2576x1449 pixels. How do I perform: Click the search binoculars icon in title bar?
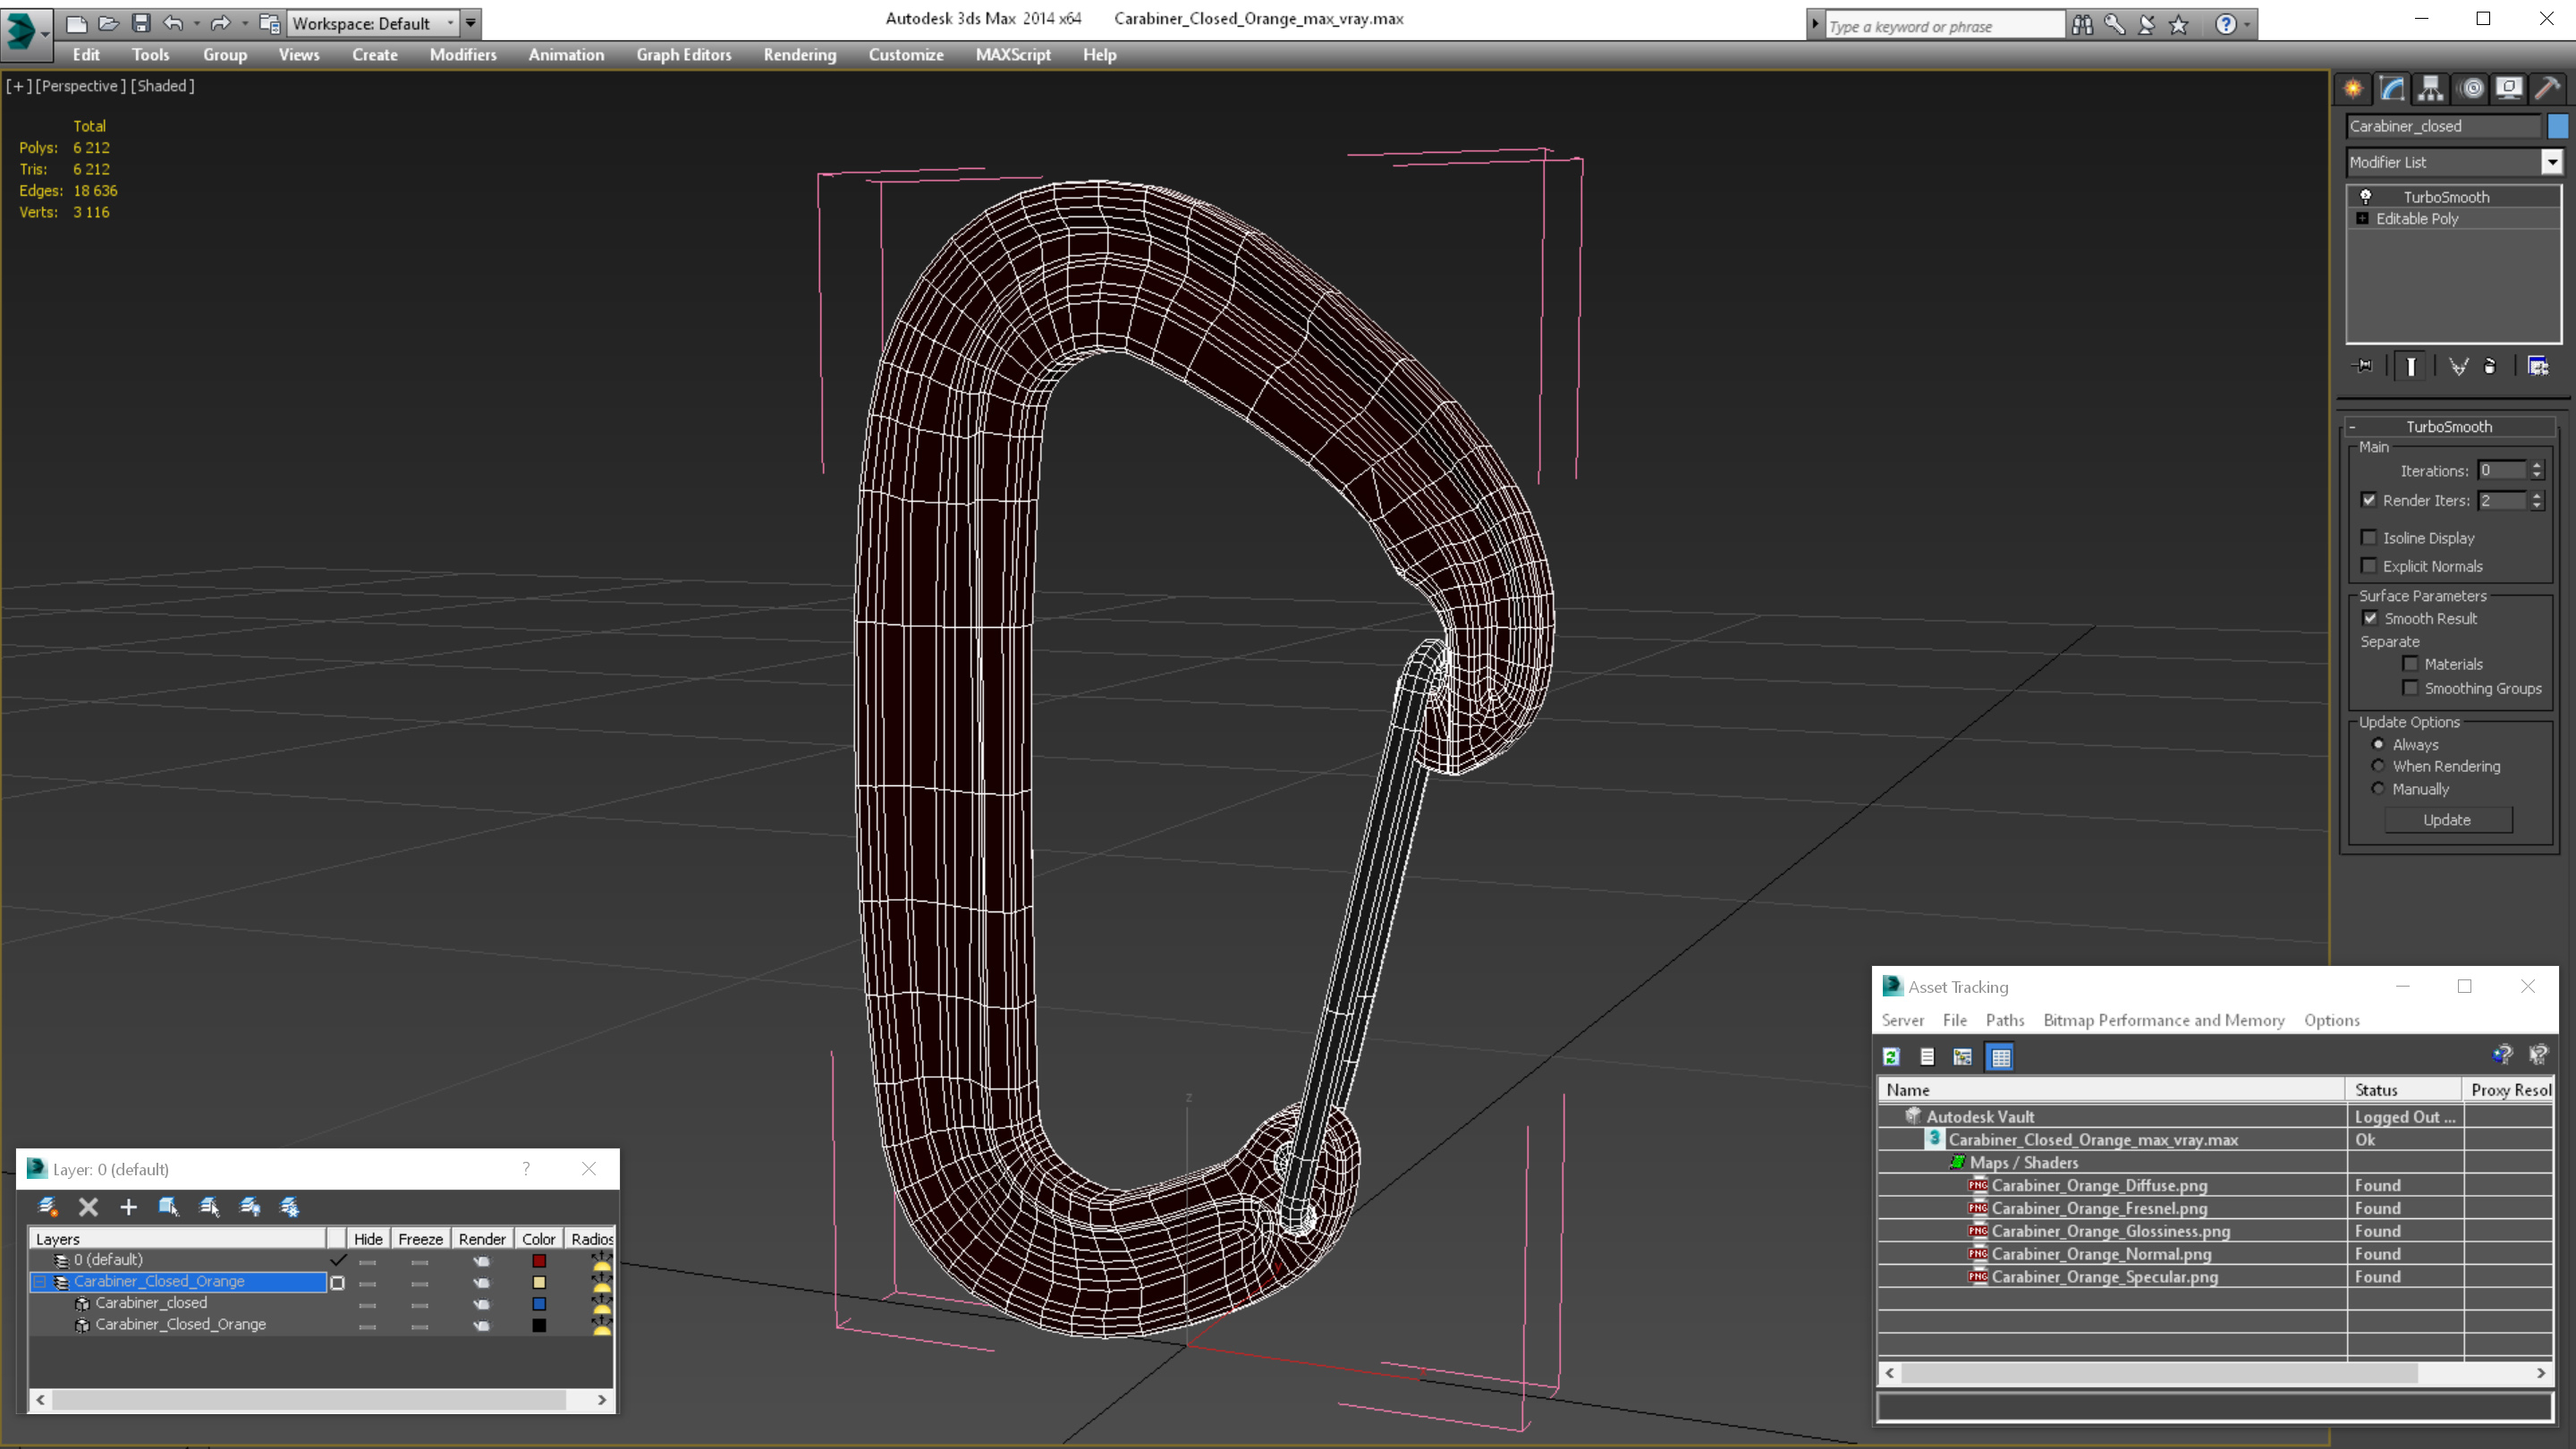coord(2082,24)
